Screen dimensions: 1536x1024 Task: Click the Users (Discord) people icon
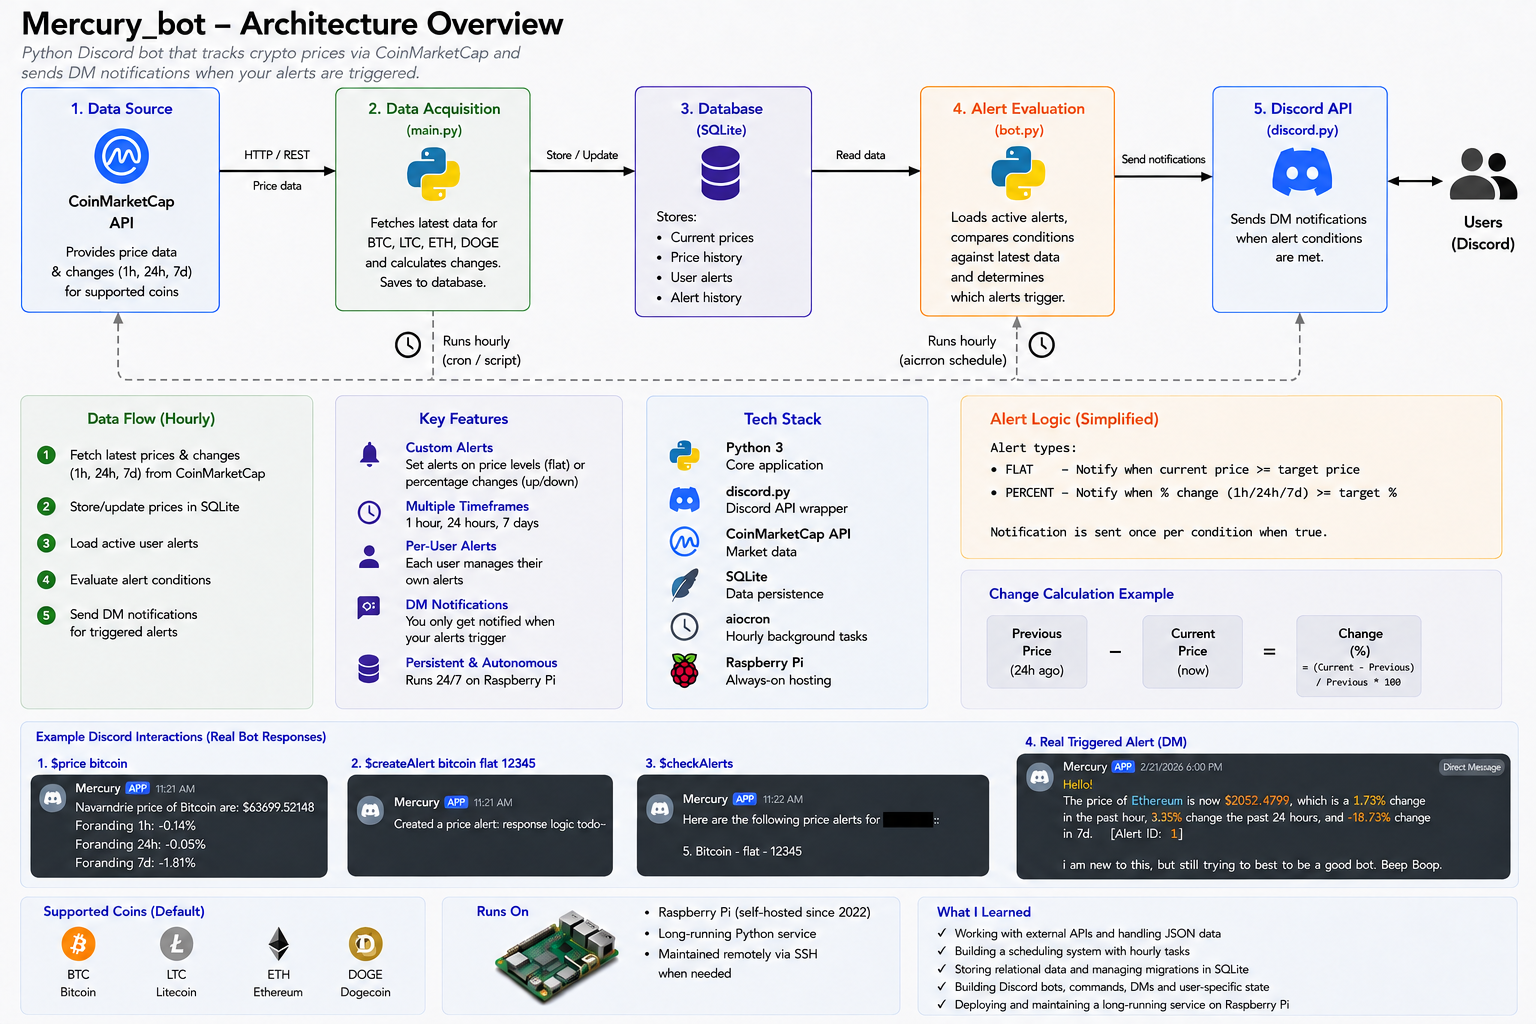point(1483,174)
